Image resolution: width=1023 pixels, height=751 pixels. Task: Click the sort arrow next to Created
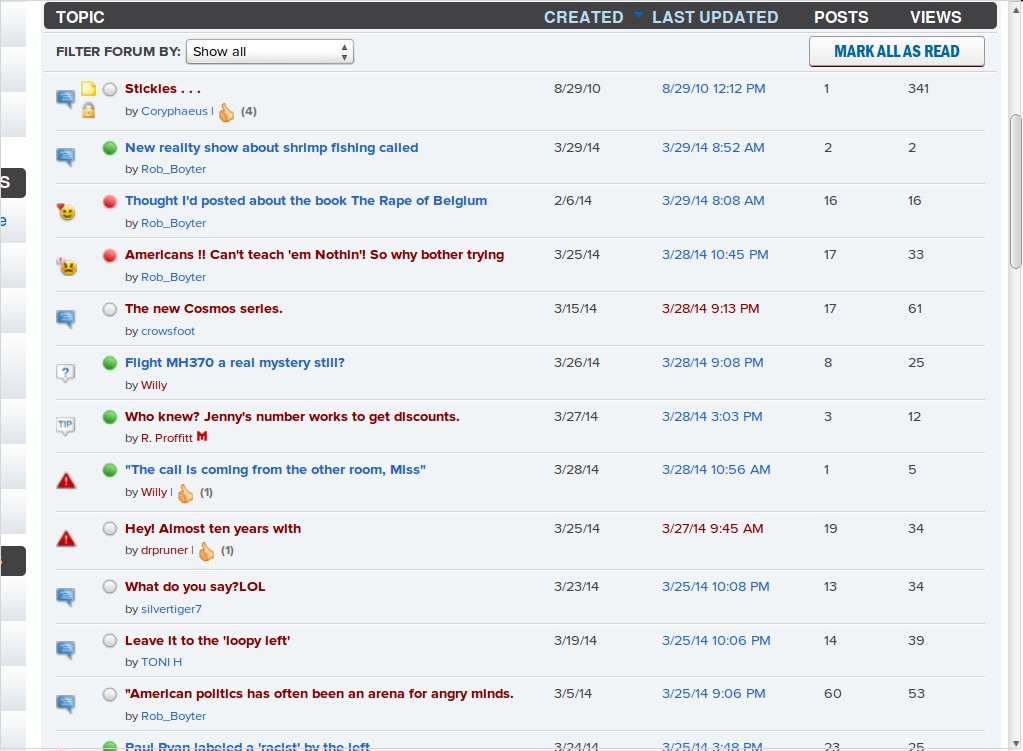tap(638, 16)
